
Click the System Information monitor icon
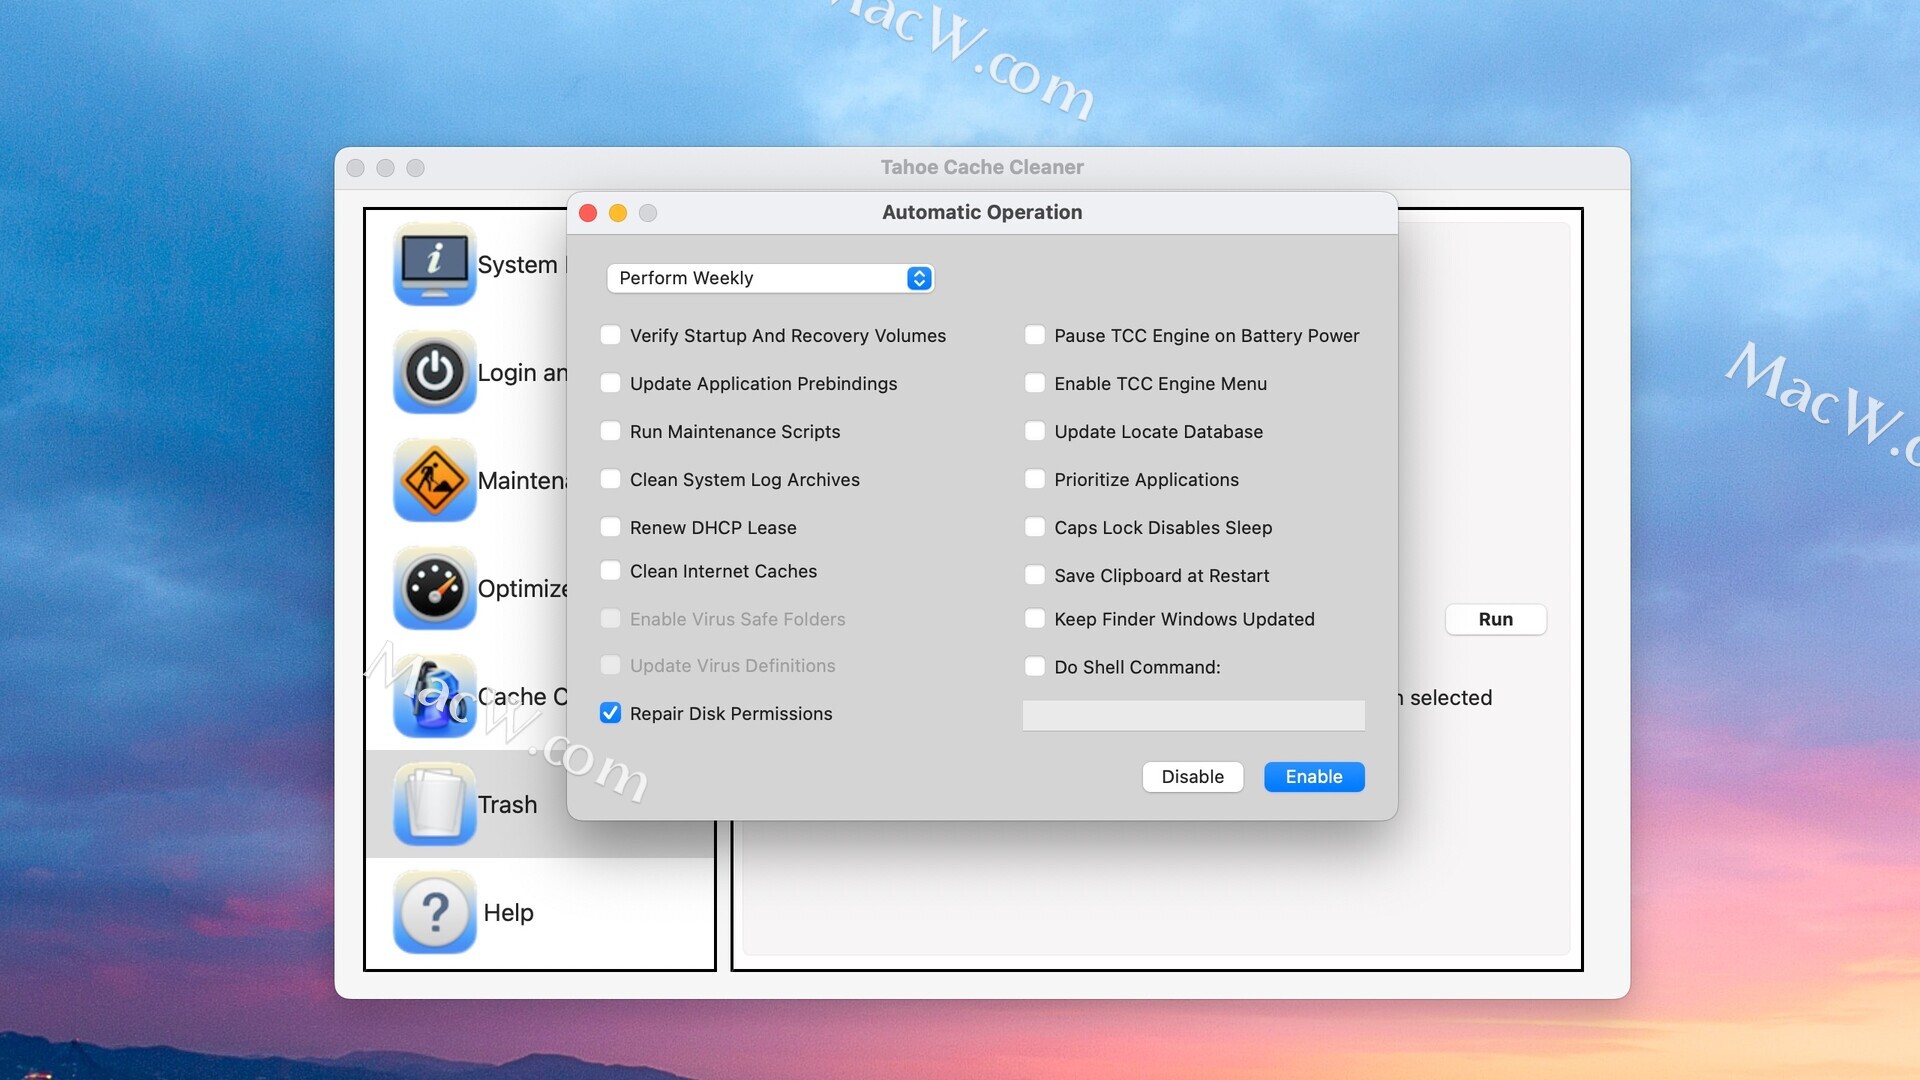(434, 264)
